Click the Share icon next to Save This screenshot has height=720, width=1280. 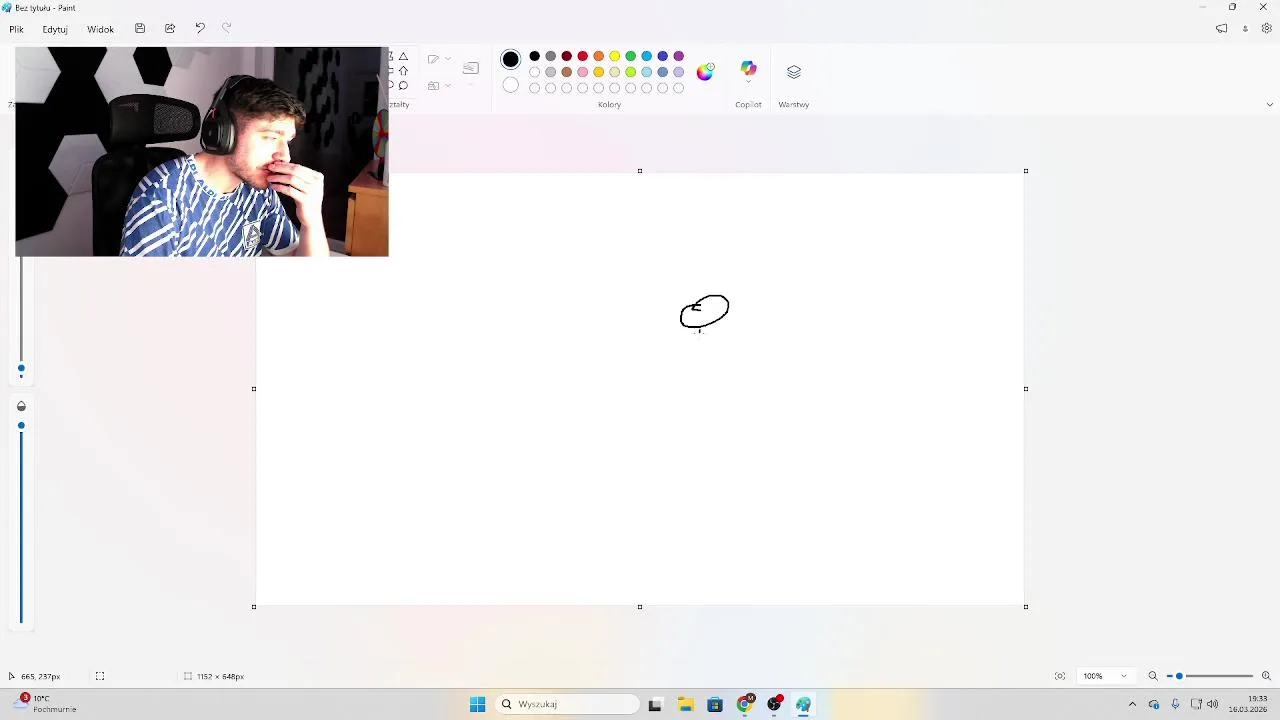pos(170,29)
